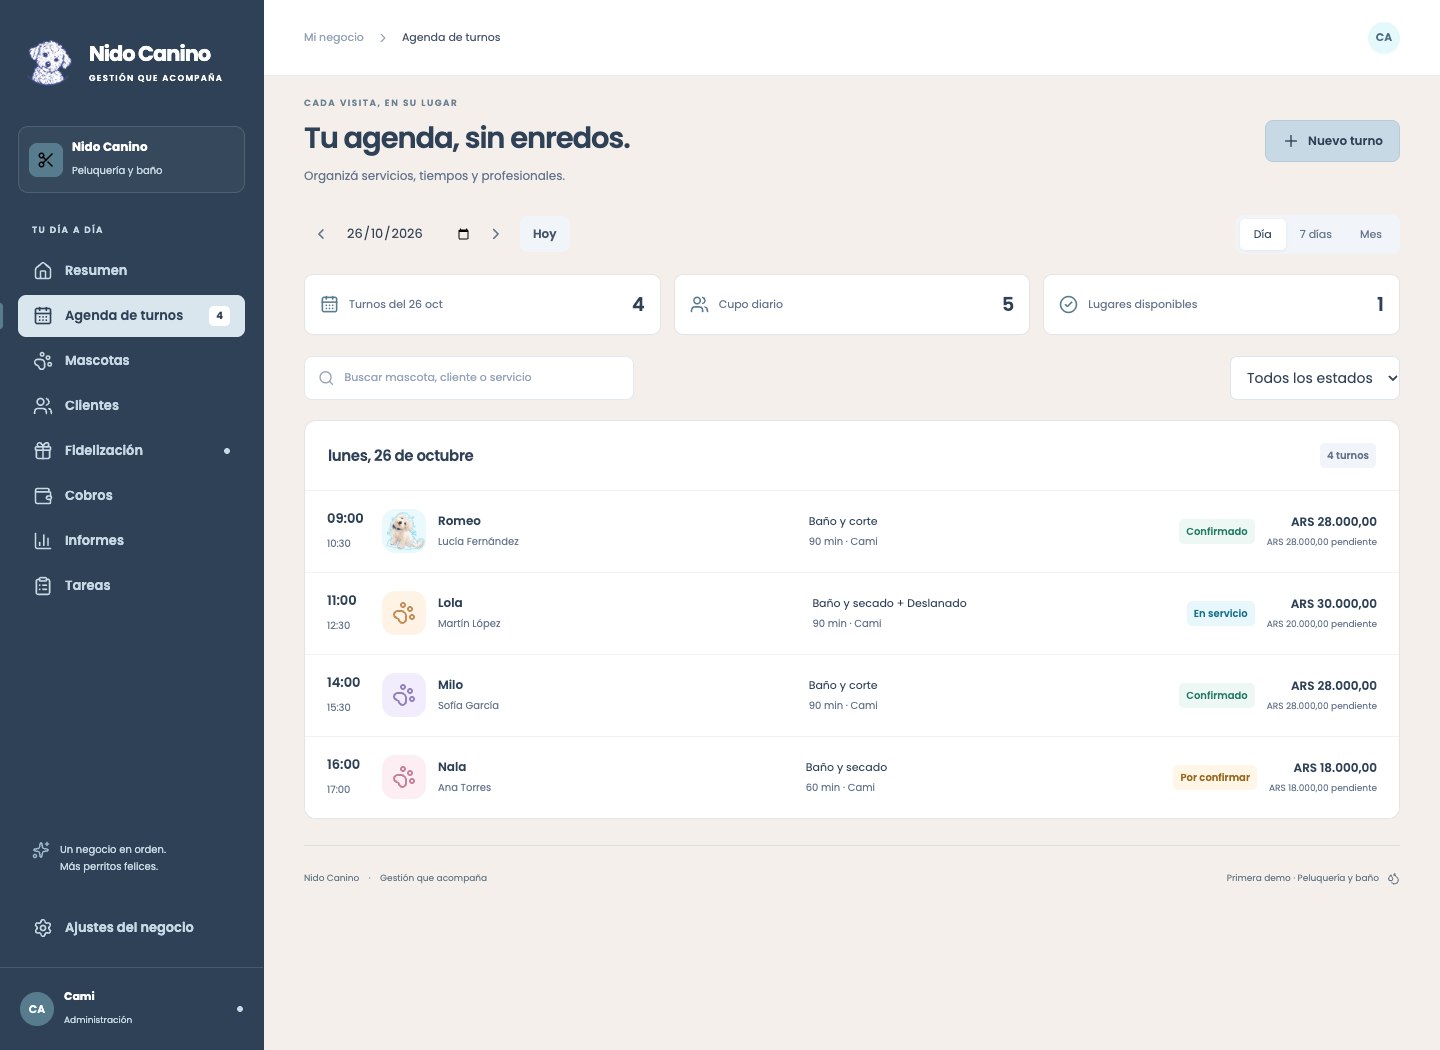Open Agenda de turnos in sidebar
The image size is (1440, 1050).
(131, 316)
